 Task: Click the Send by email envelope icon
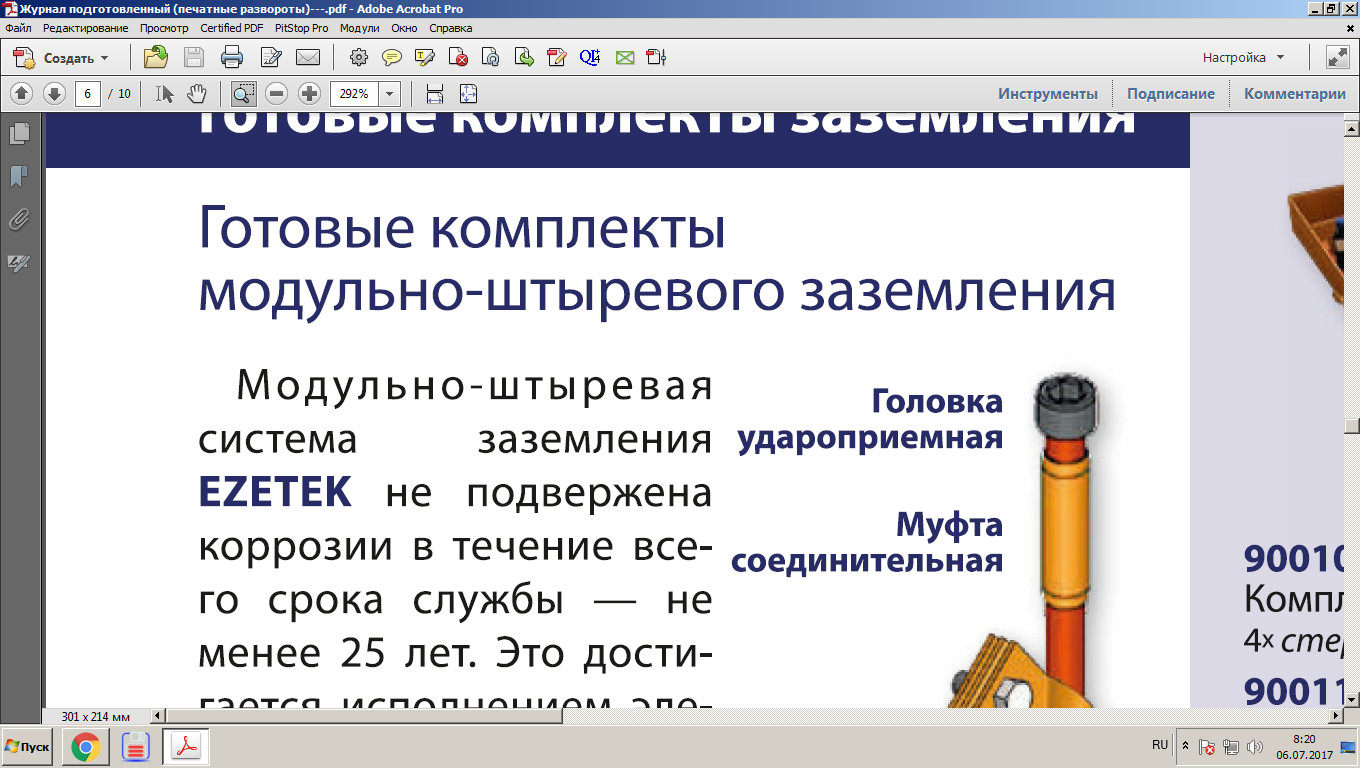tap(307, 57)
